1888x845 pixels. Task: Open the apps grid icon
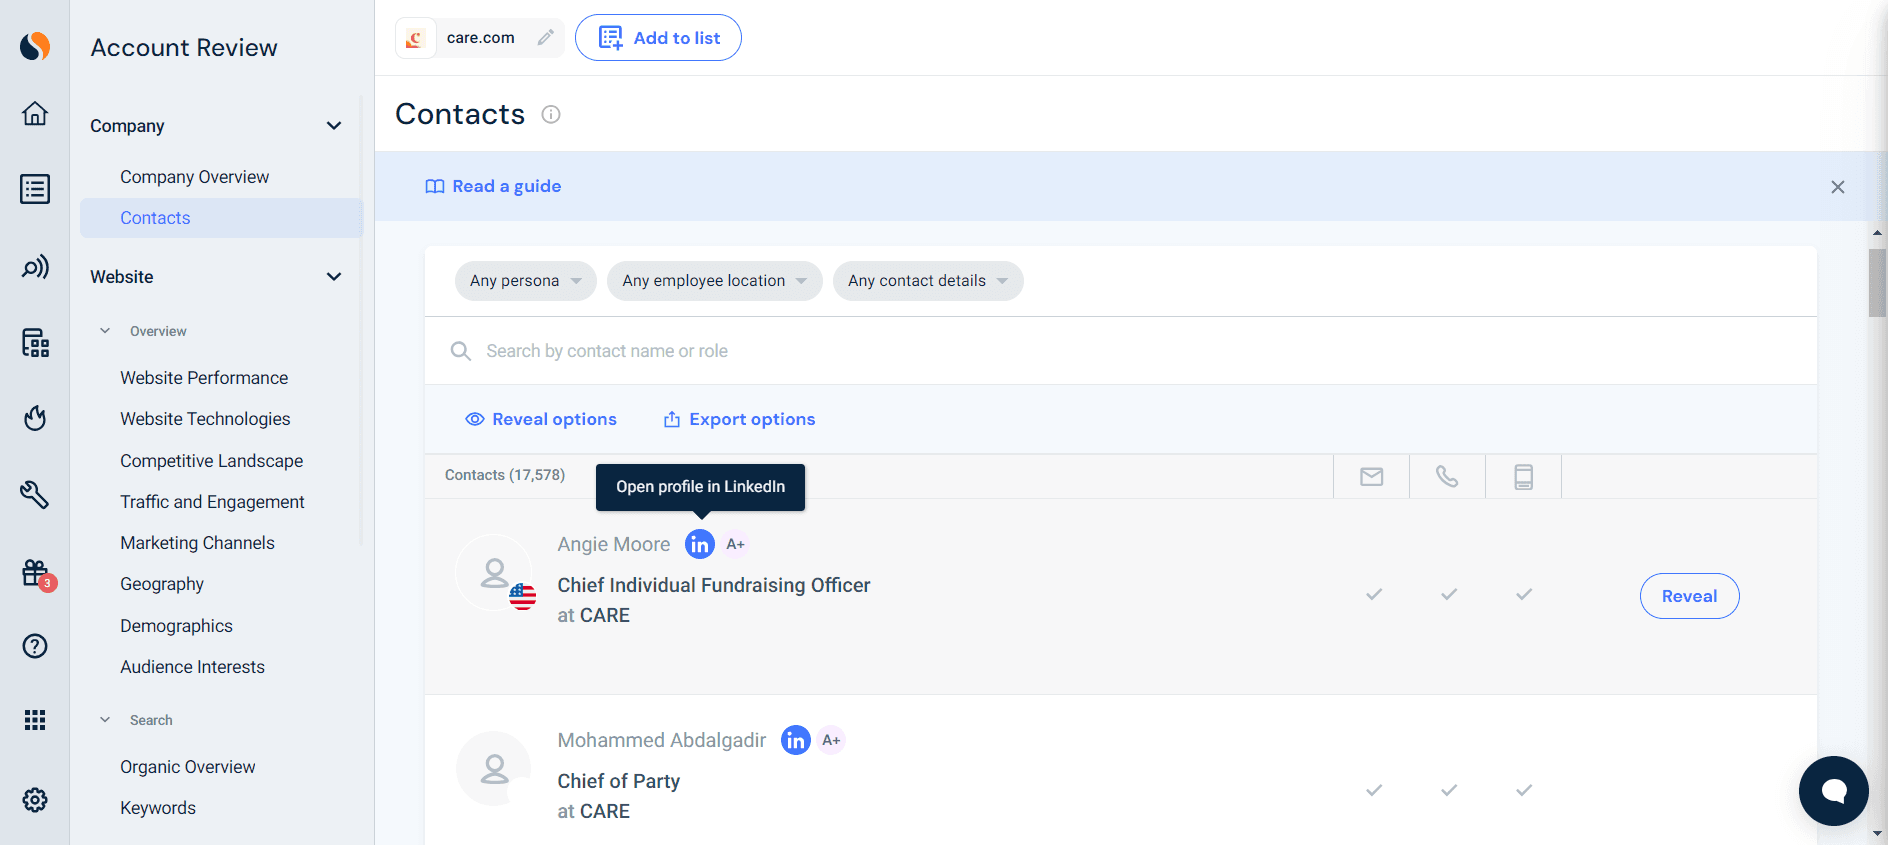[x=35, y=720]
